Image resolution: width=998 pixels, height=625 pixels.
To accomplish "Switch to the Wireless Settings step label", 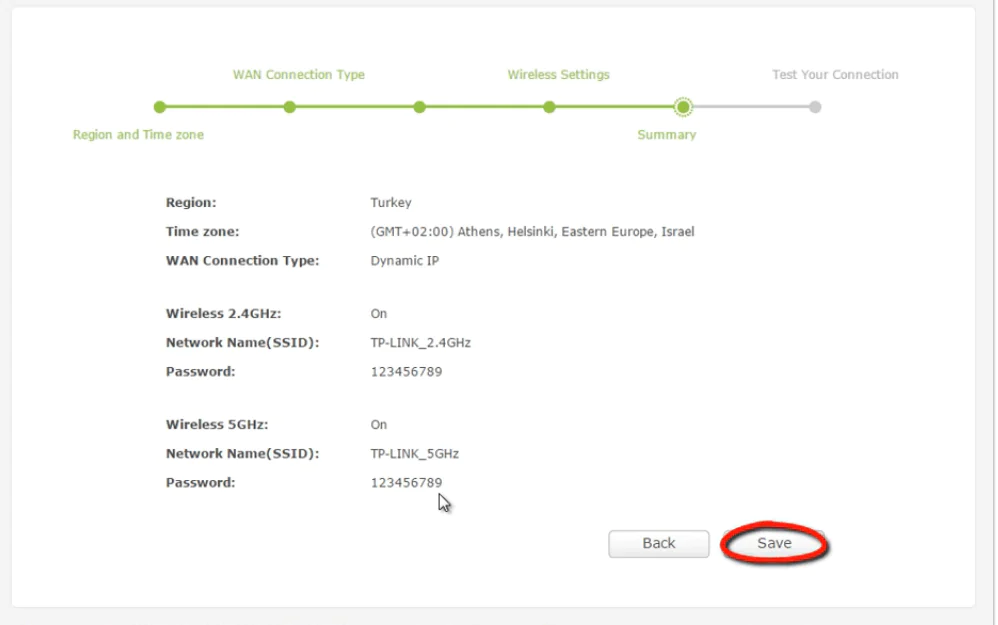I will tap(558, 74).
